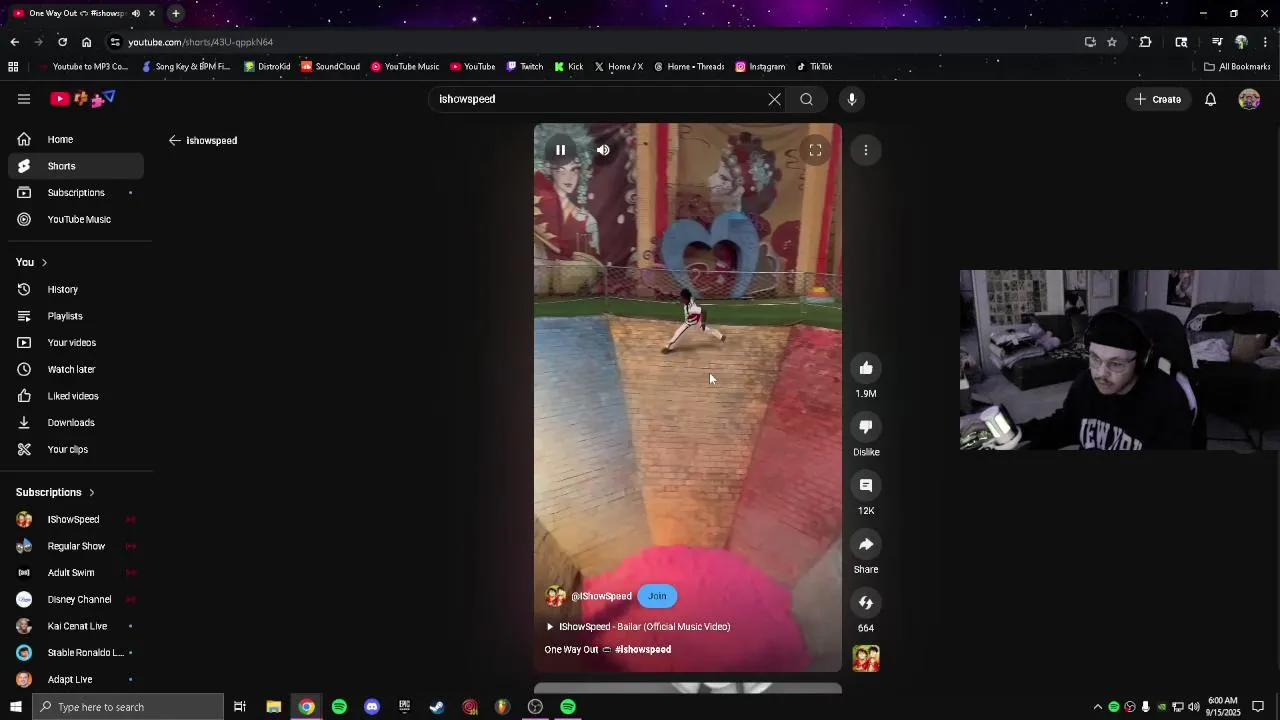This screenshot has width=1280, height=720.
Task: Toggle the hamburger guide menu
Action: point(24,99)
